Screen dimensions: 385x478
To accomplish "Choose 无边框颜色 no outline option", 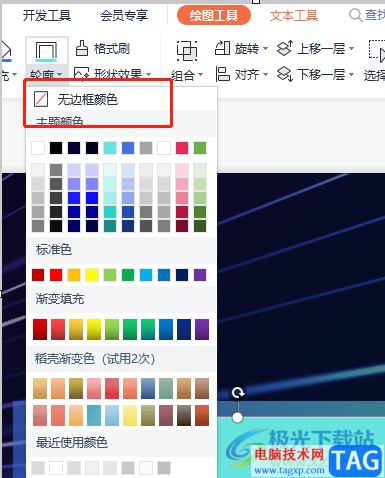I will click(122, 99).
